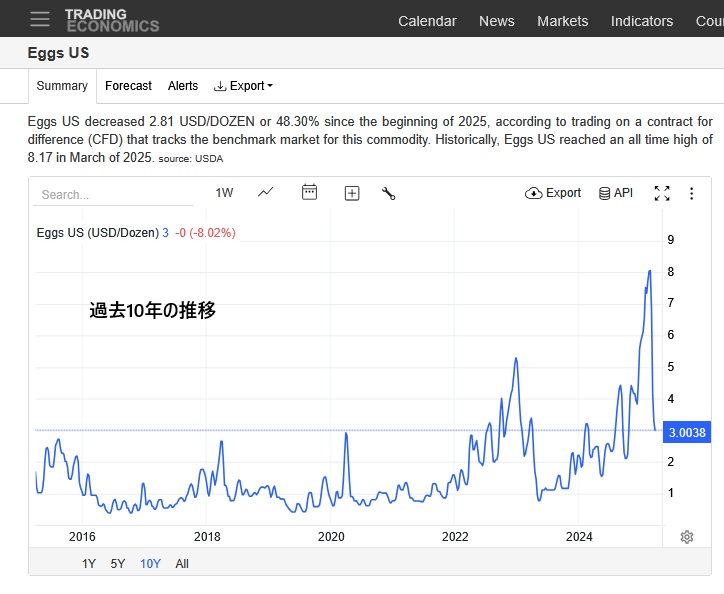
Task: Click the 3.0038 current price label
Action: pos(686,432)
